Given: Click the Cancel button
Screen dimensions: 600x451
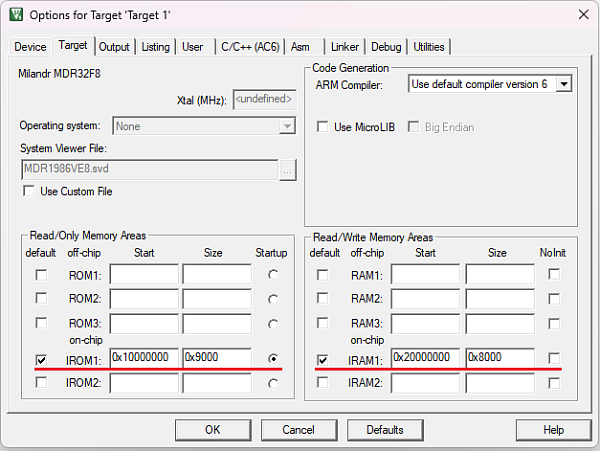Looking at the screenshot, I should (x=298, y=429).
